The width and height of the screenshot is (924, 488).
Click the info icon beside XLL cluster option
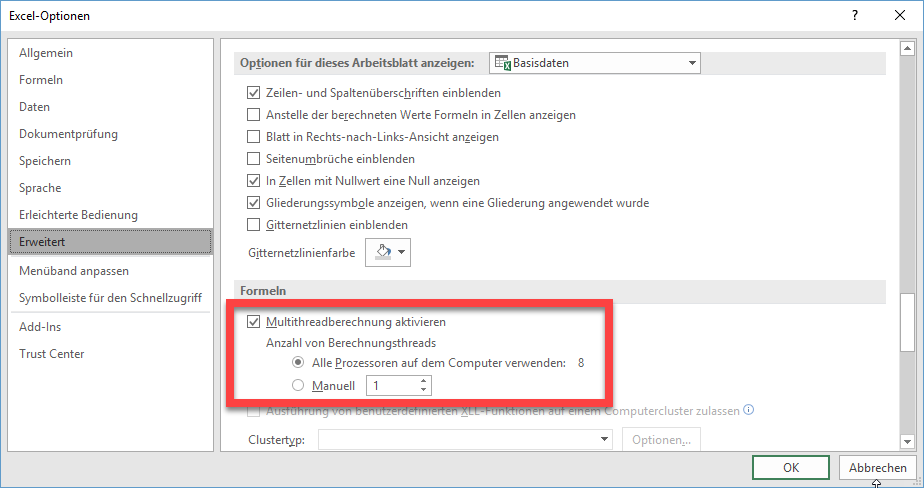[749, 409]
